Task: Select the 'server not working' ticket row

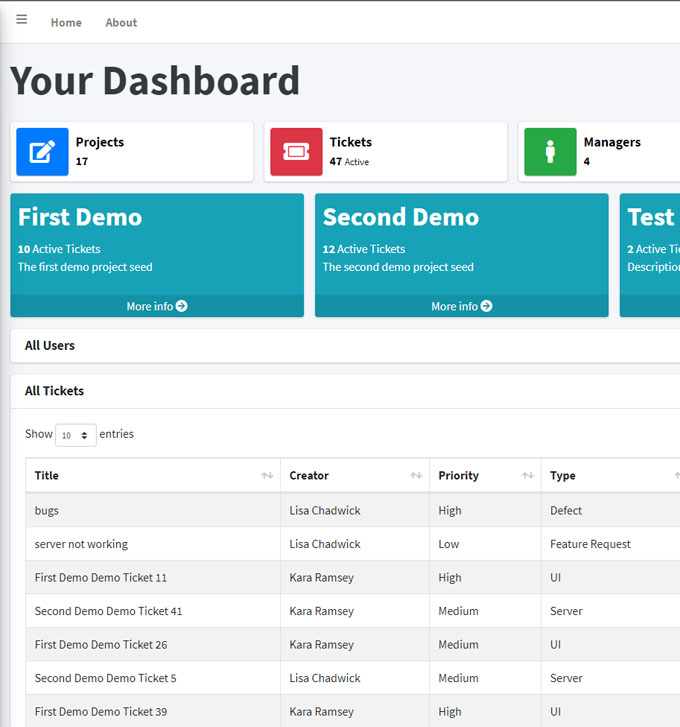Action: pyautogui.click(x=81, y=544)
